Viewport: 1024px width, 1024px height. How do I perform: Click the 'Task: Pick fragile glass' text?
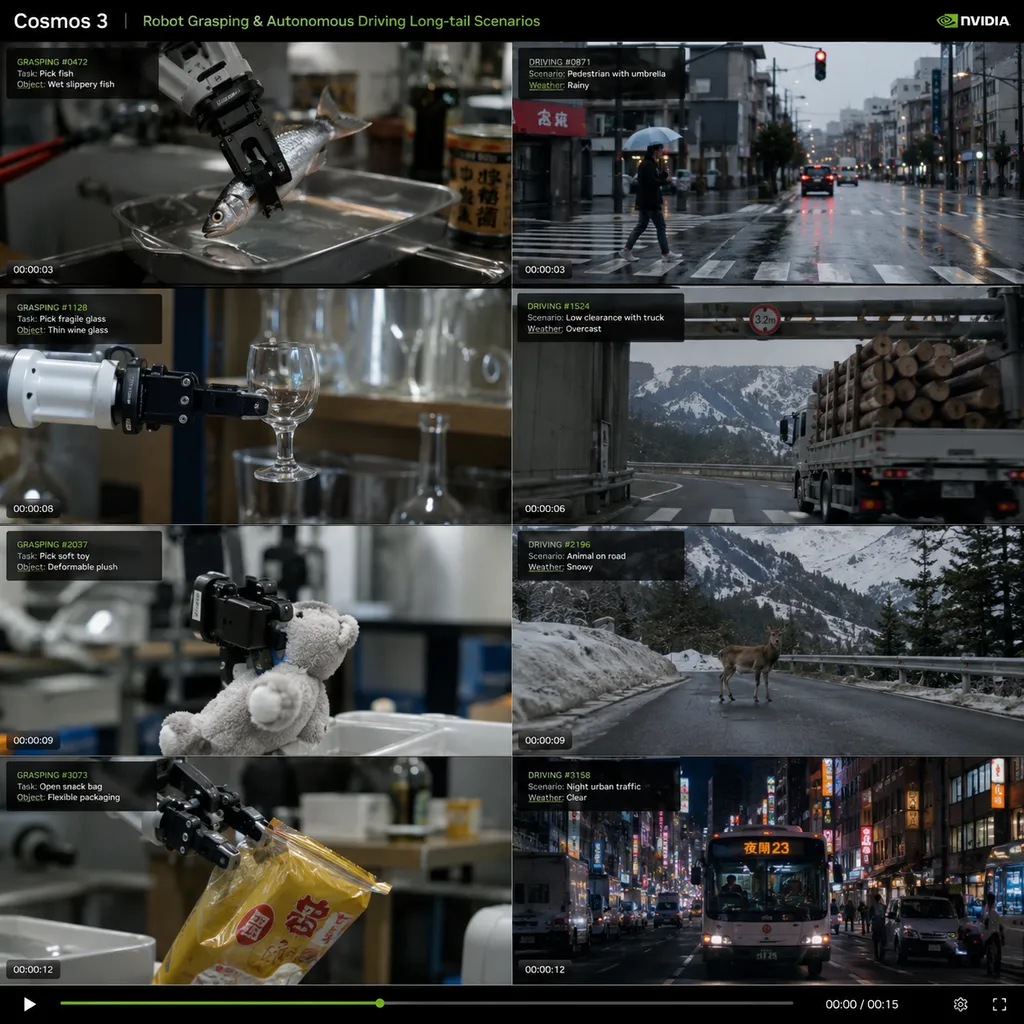61,319
